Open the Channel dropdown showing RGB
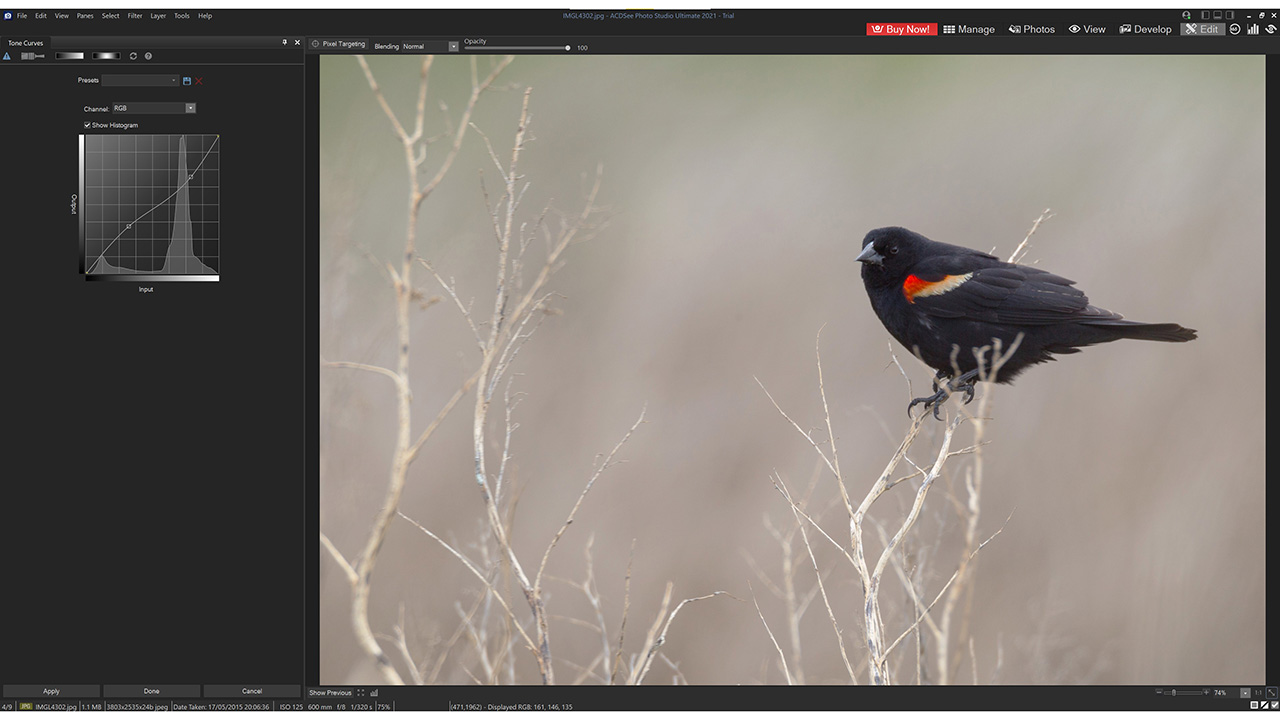This screenshot has width=1280, height=720. (x=191, y=108)
